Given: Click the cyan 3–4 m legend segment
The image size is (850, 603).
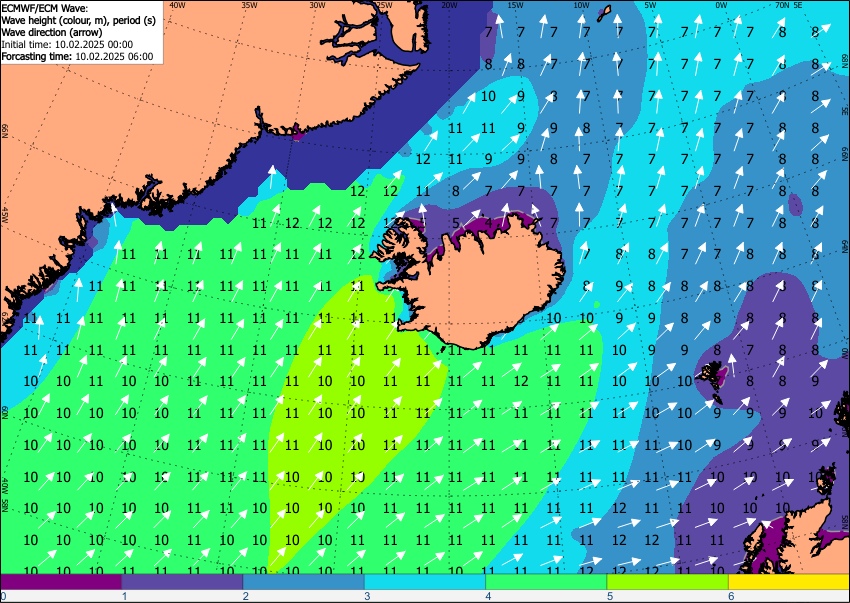Looking at the screenshot, I should coord(425,582).
